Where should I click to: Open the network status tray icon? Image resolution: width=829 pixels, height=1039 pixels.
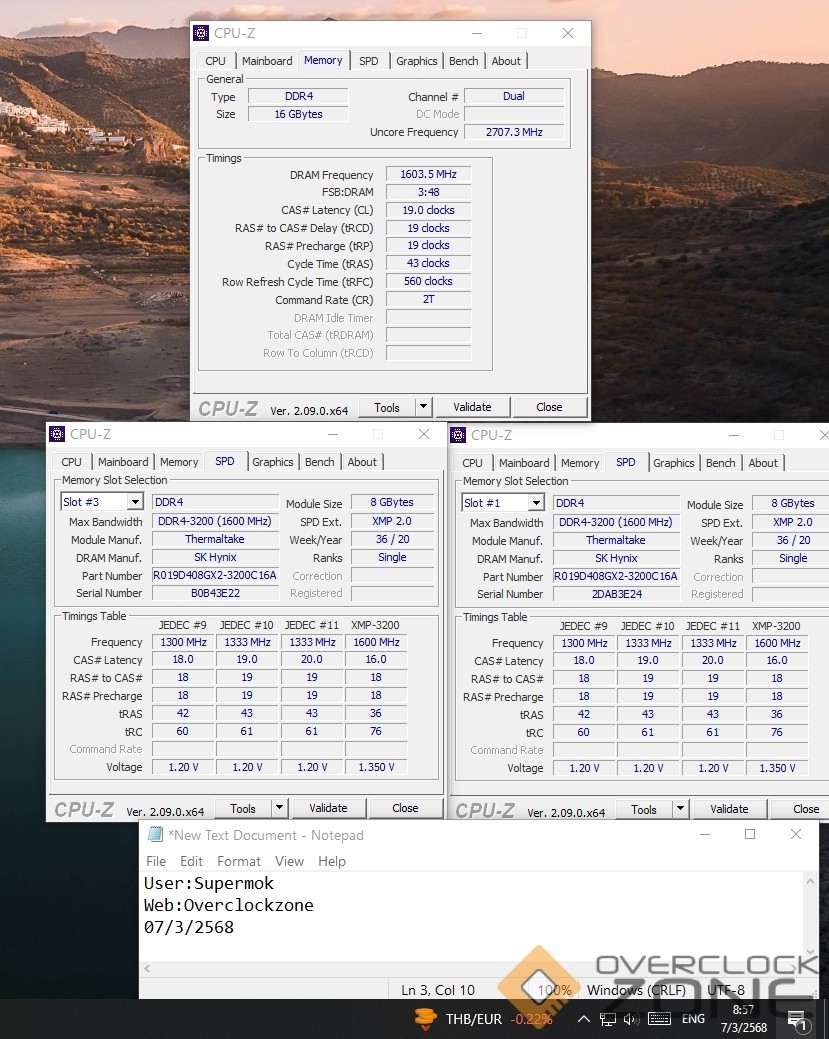[x=607, y=1019]
